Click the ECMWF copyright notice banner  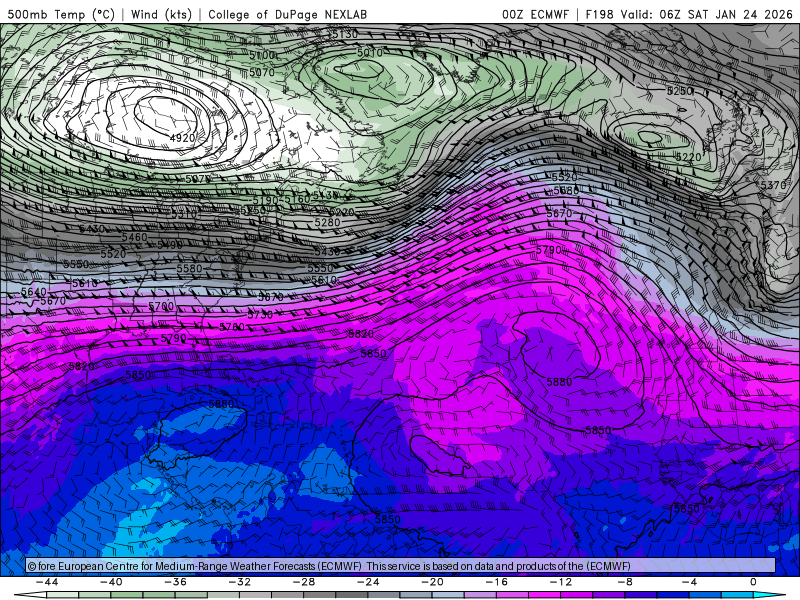point(401,566)
